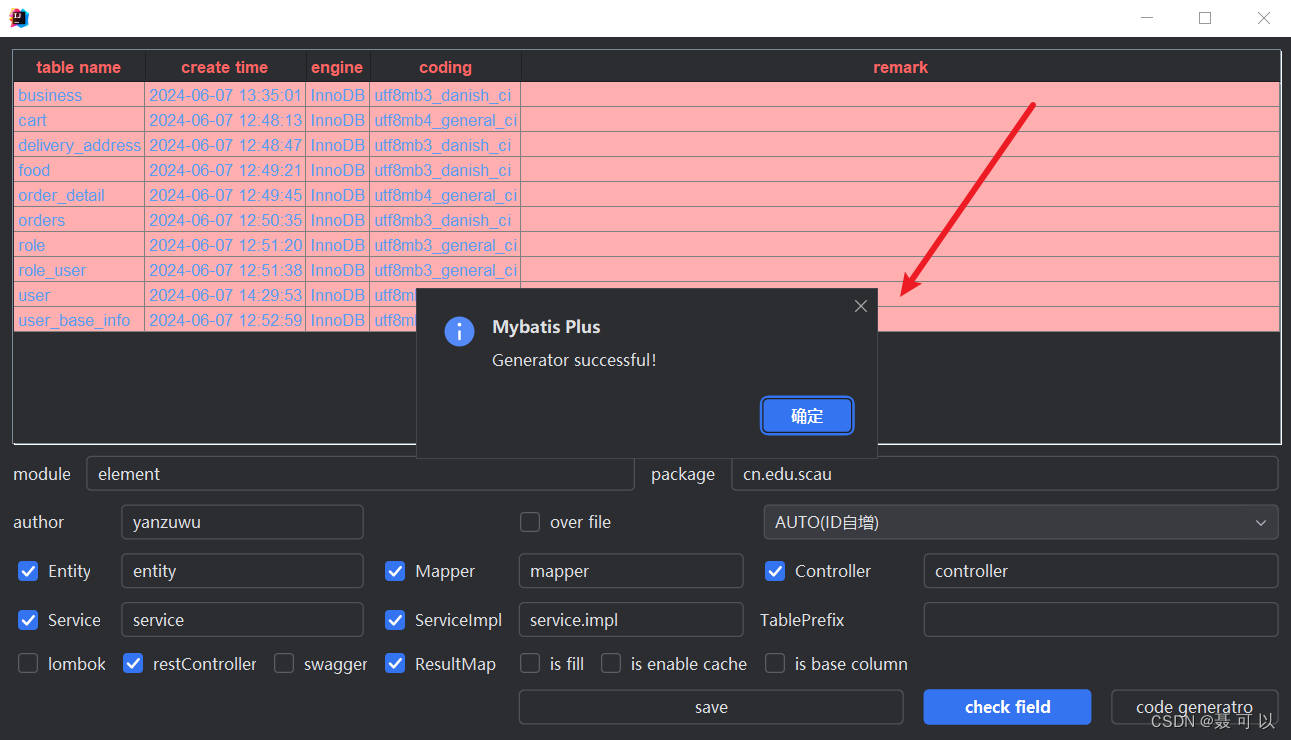Click the module input field
This screenshot has height=740, width=1291.
coord(360,474)
